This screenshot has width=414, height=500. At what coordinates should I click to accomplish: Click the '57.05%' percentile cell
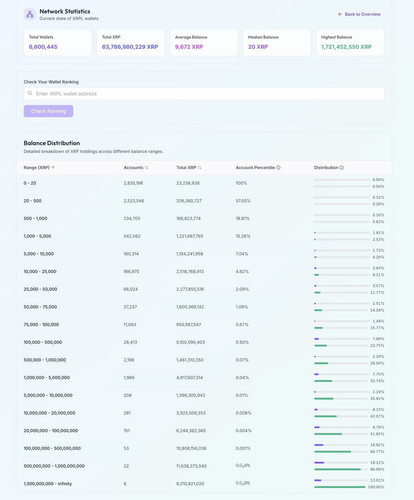click(243, 201)
